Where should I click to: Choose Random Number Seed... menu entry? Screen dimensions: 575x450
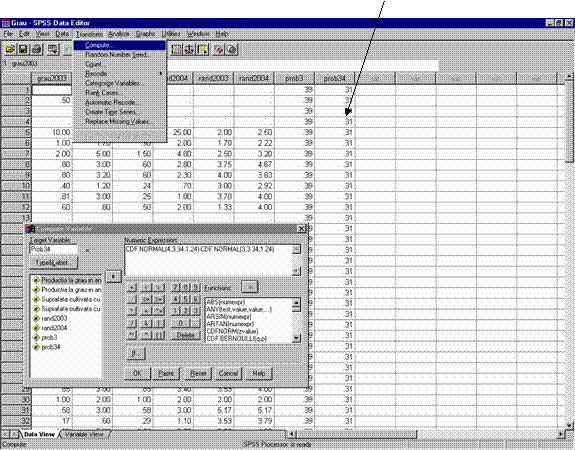coord(120,55)
